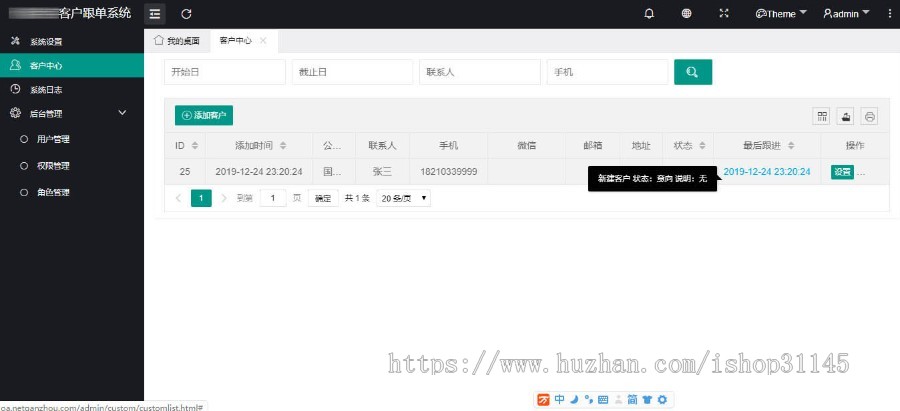Sort by the ID column

[x=195, y=146]
